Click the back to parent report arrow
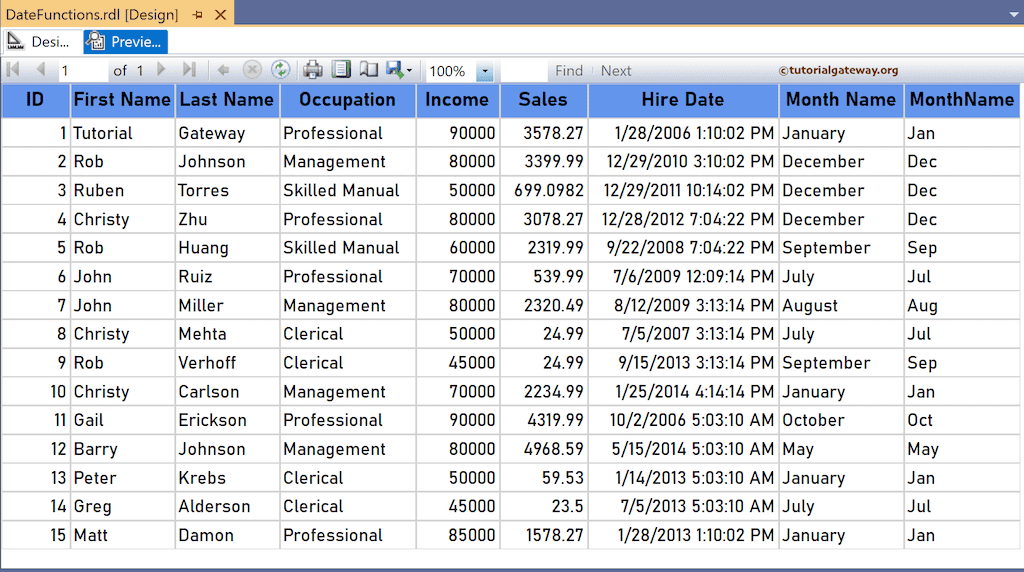 223,70
